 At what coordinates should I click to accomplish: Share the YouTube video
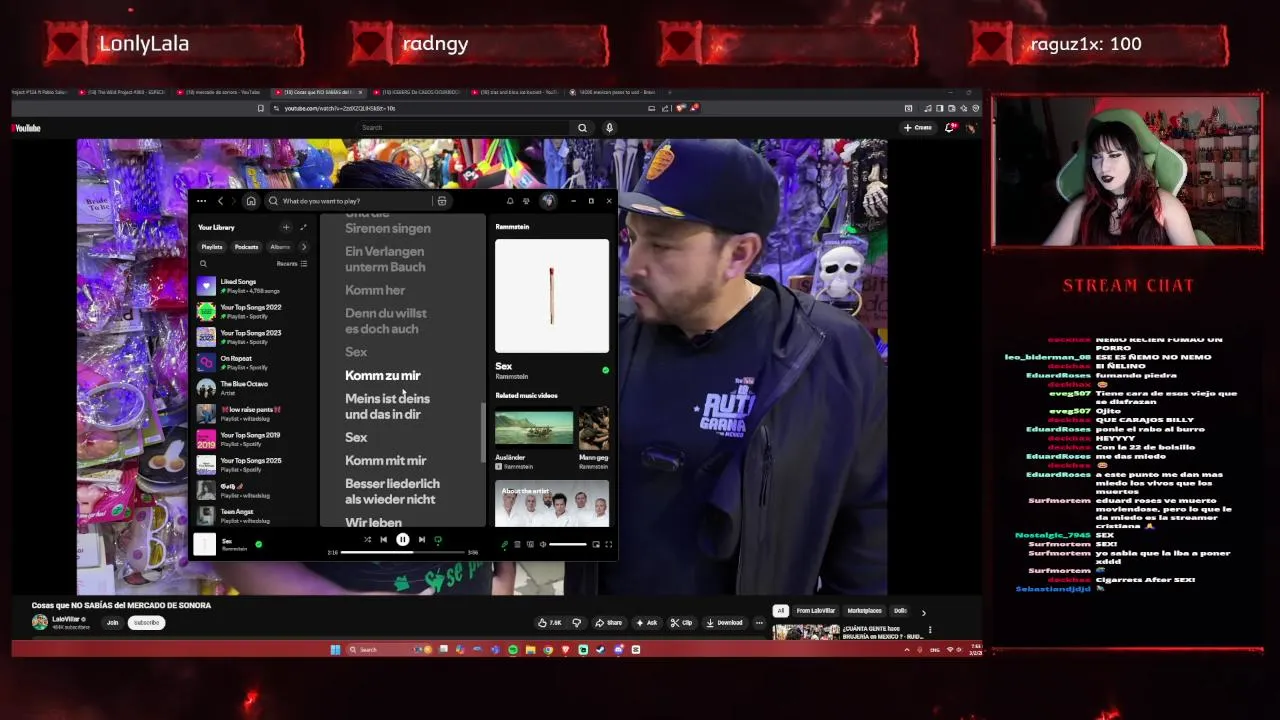(609, 622)
